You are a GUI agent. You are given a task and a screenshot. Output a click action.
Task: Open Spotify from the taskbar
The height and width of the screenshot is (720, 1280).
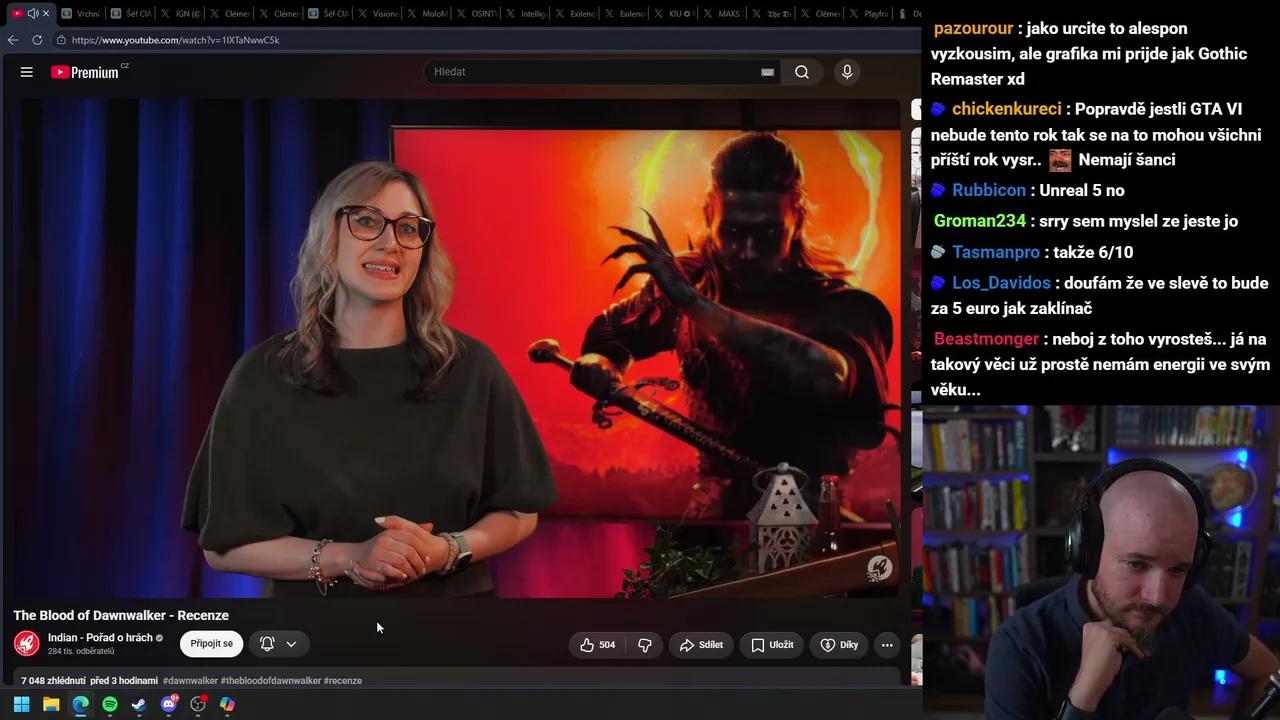click(110, 704)
